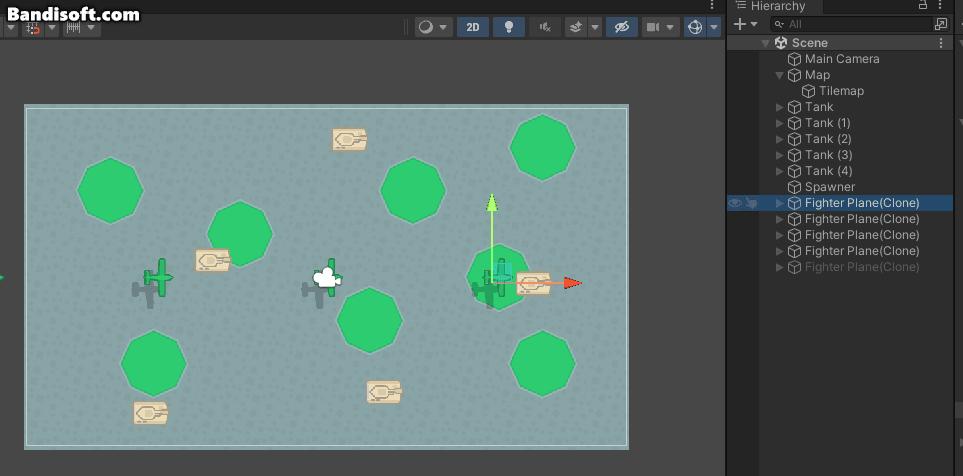The height and width of the screenshot is (476, 963).
Task: Select the greyed-out Fighter Plane(Clone) row
Action: pyautogui.click(x=840, y=267)
